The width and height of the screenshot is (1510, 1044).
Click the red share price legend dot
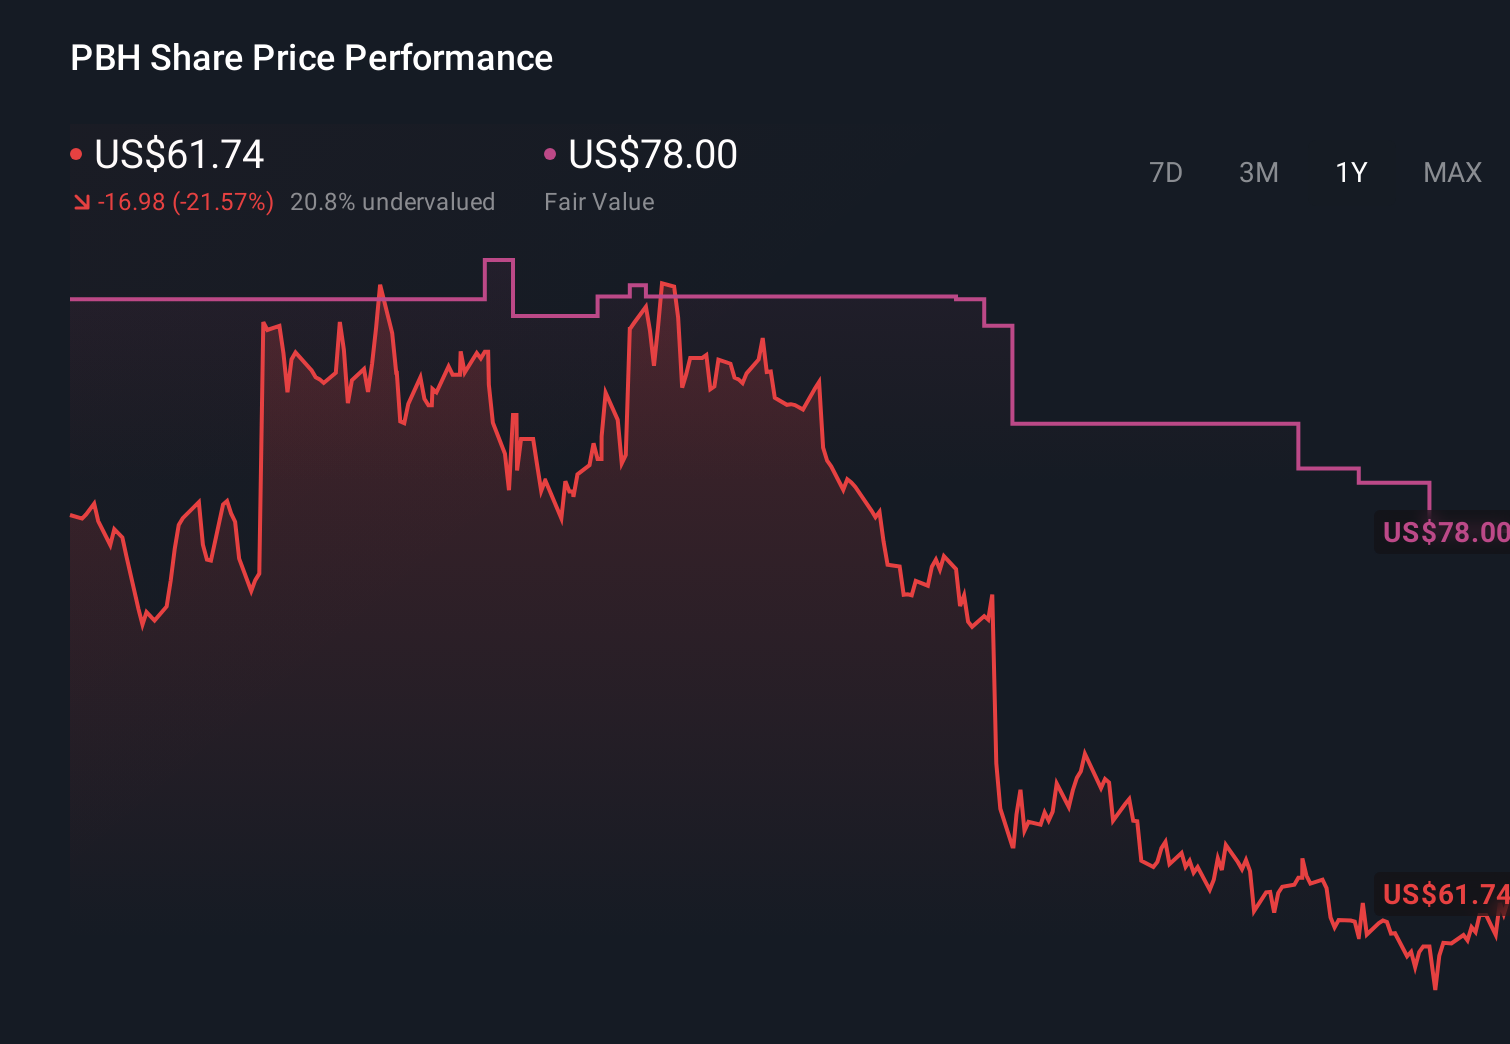tap(76, 152)
